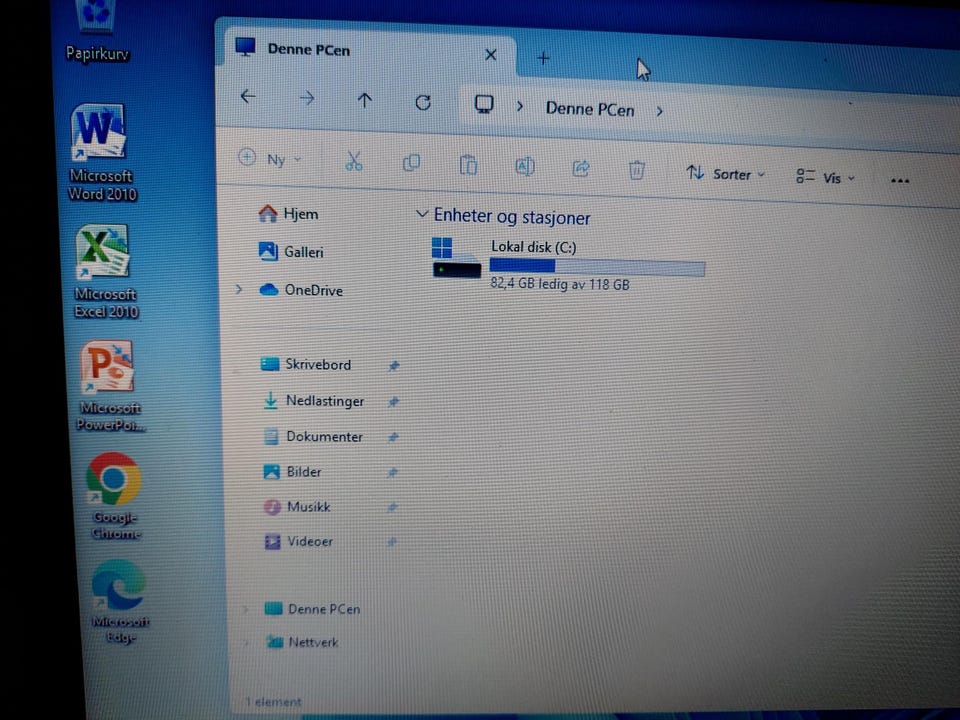Navigate up one folder level
Viewport: 960px width, 720px height.
(x=364, y=100)
